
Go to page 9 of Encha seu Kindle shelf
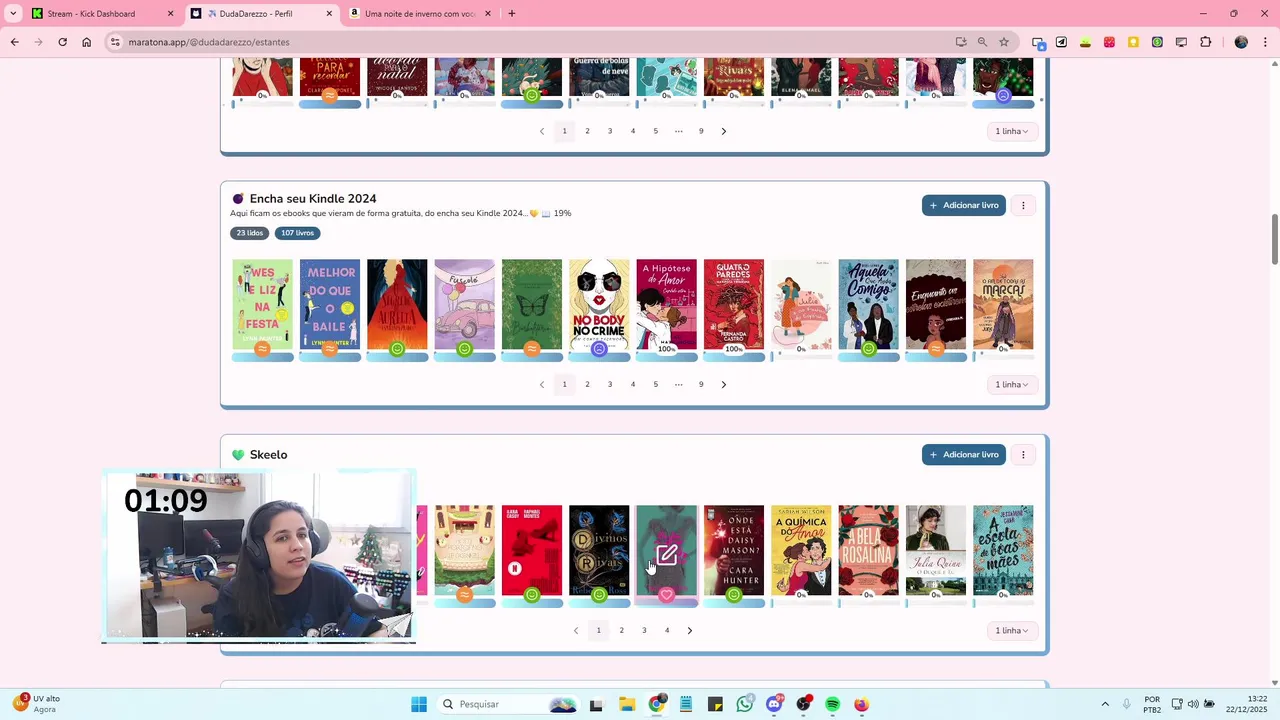click(701, 384)
